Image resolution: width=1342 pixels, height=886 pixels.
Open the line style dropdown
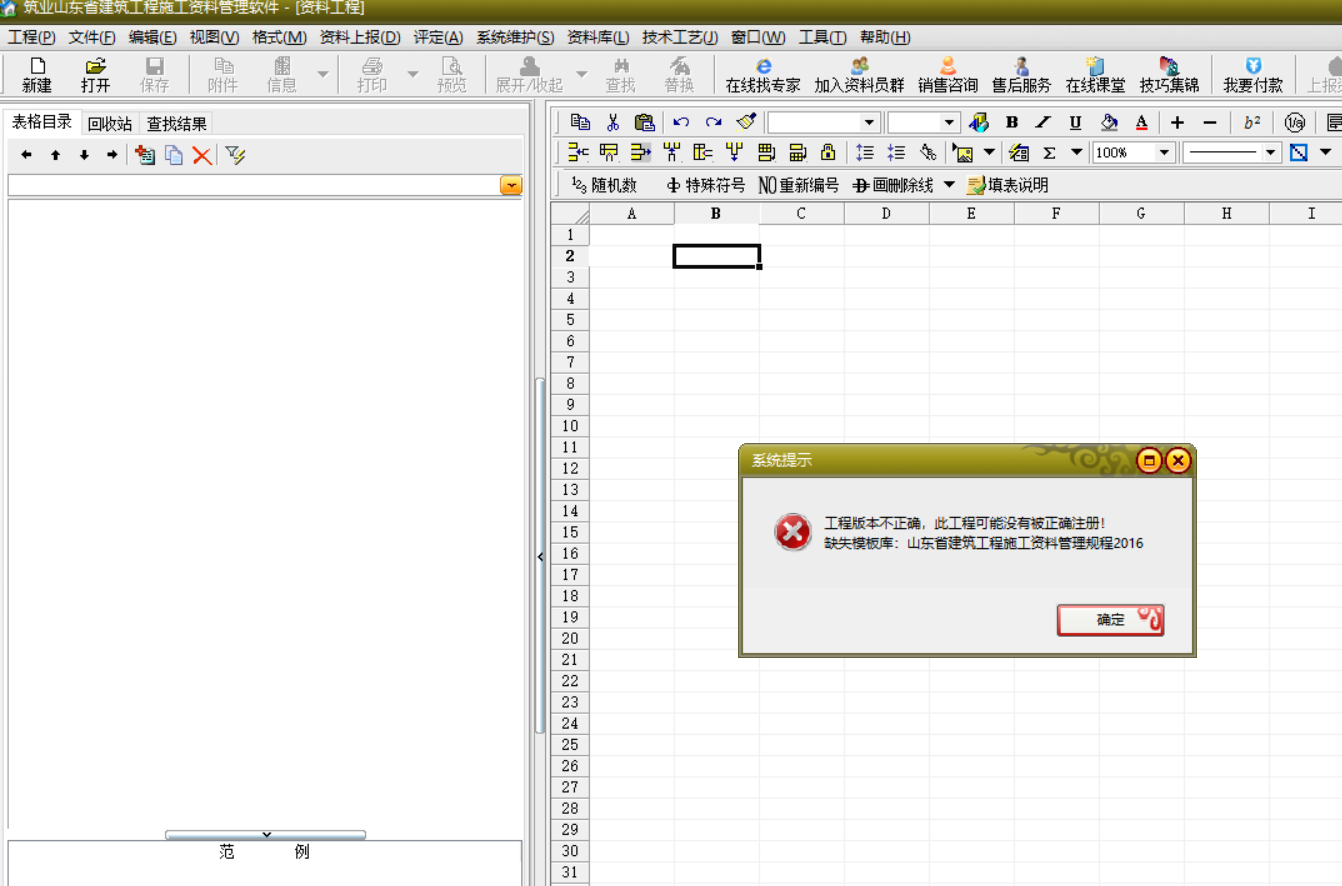[x=1271, y=153]
